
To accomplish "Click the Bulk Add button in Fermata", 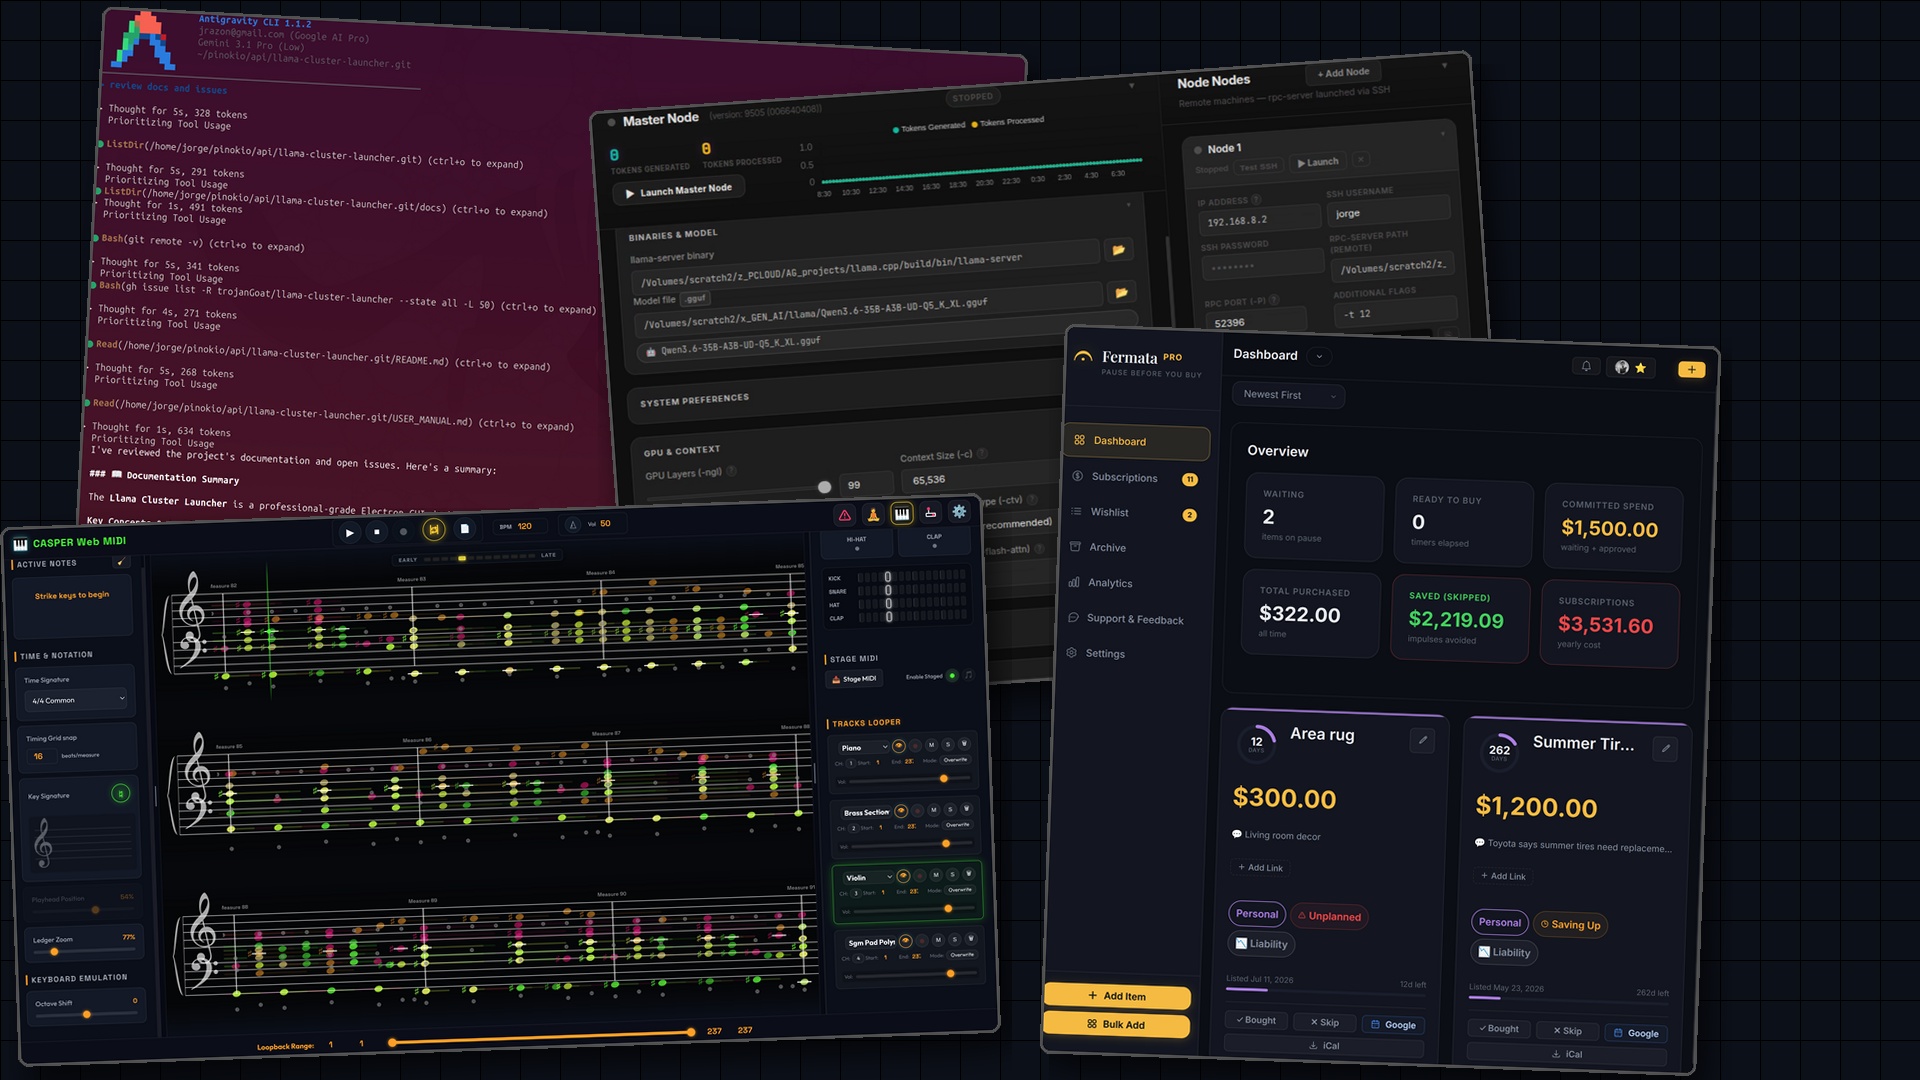I will (x=1116, y=1024).
